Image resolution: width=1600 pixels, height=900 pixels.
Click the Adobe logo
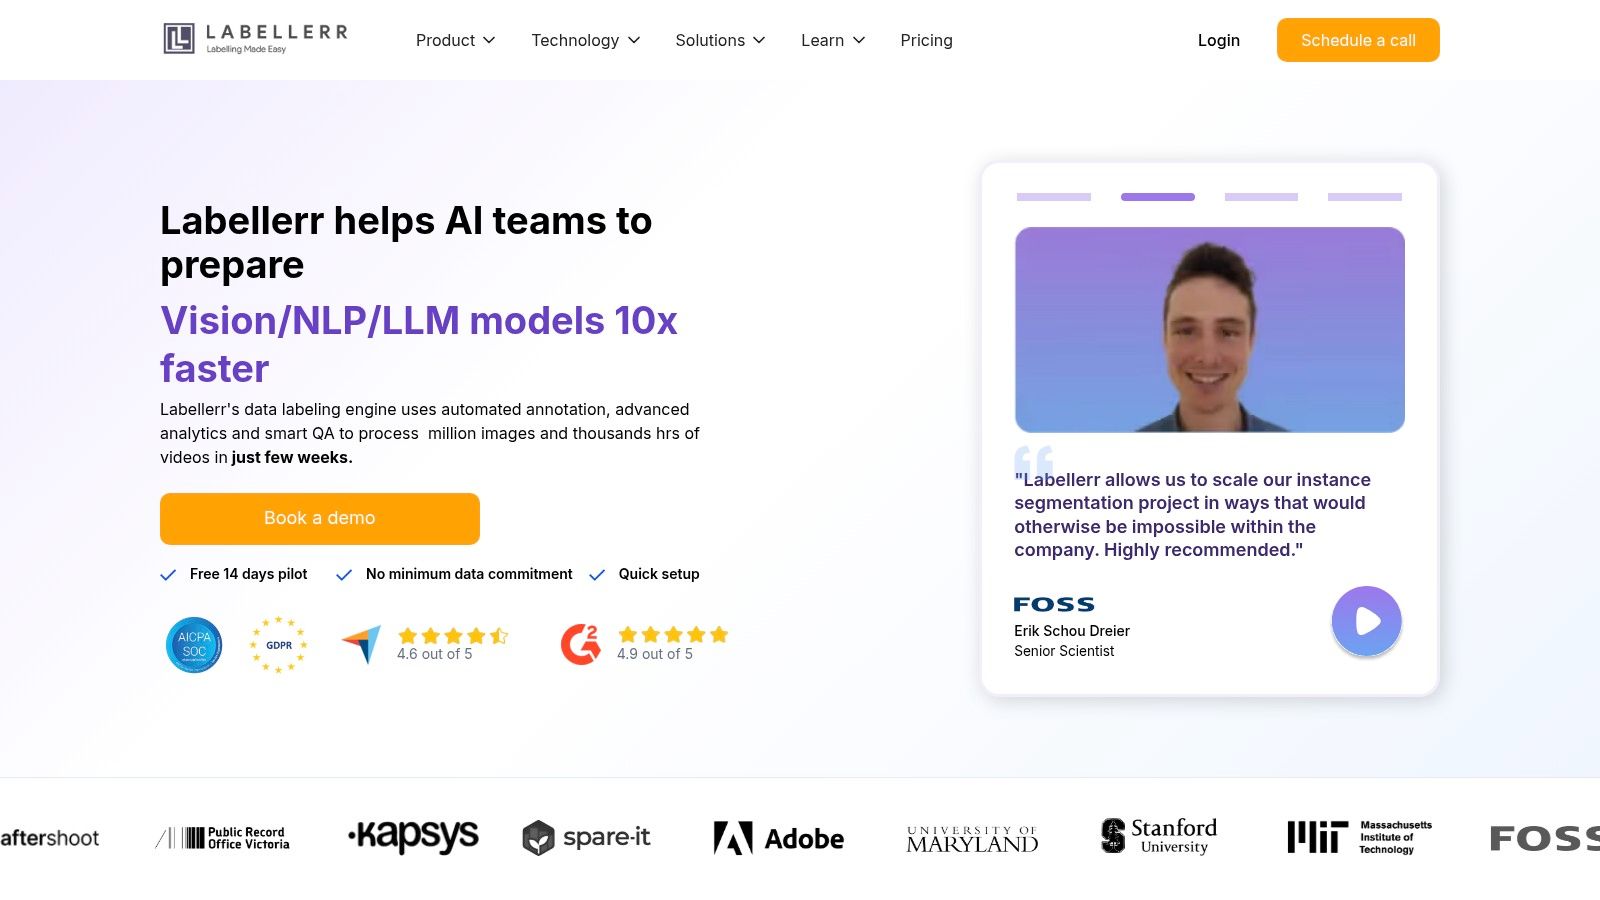tap(778, 838)
